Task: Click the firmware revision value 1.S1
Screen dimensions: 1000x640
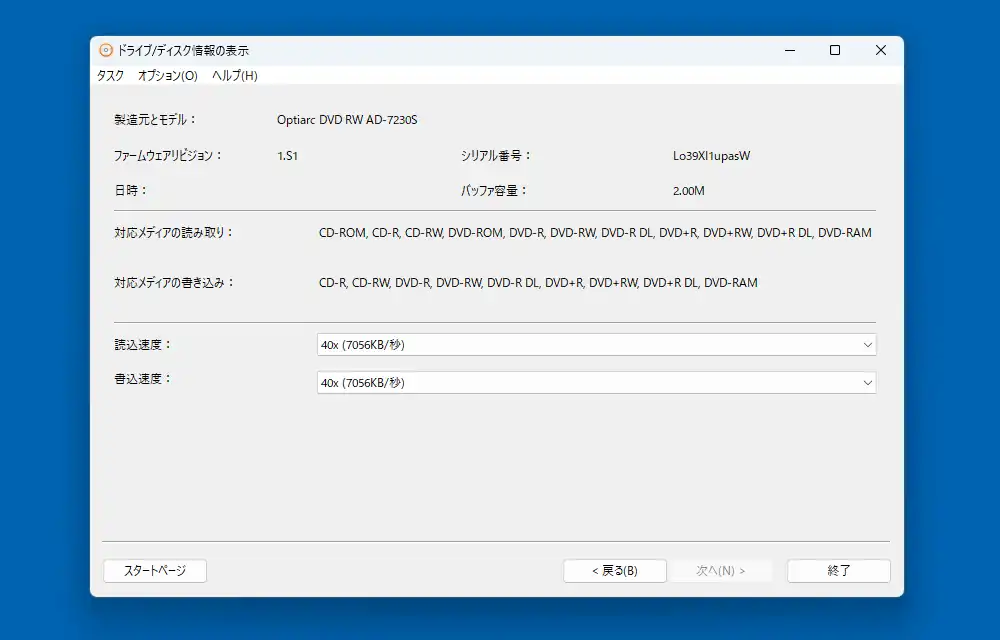Action: point(288,156)
